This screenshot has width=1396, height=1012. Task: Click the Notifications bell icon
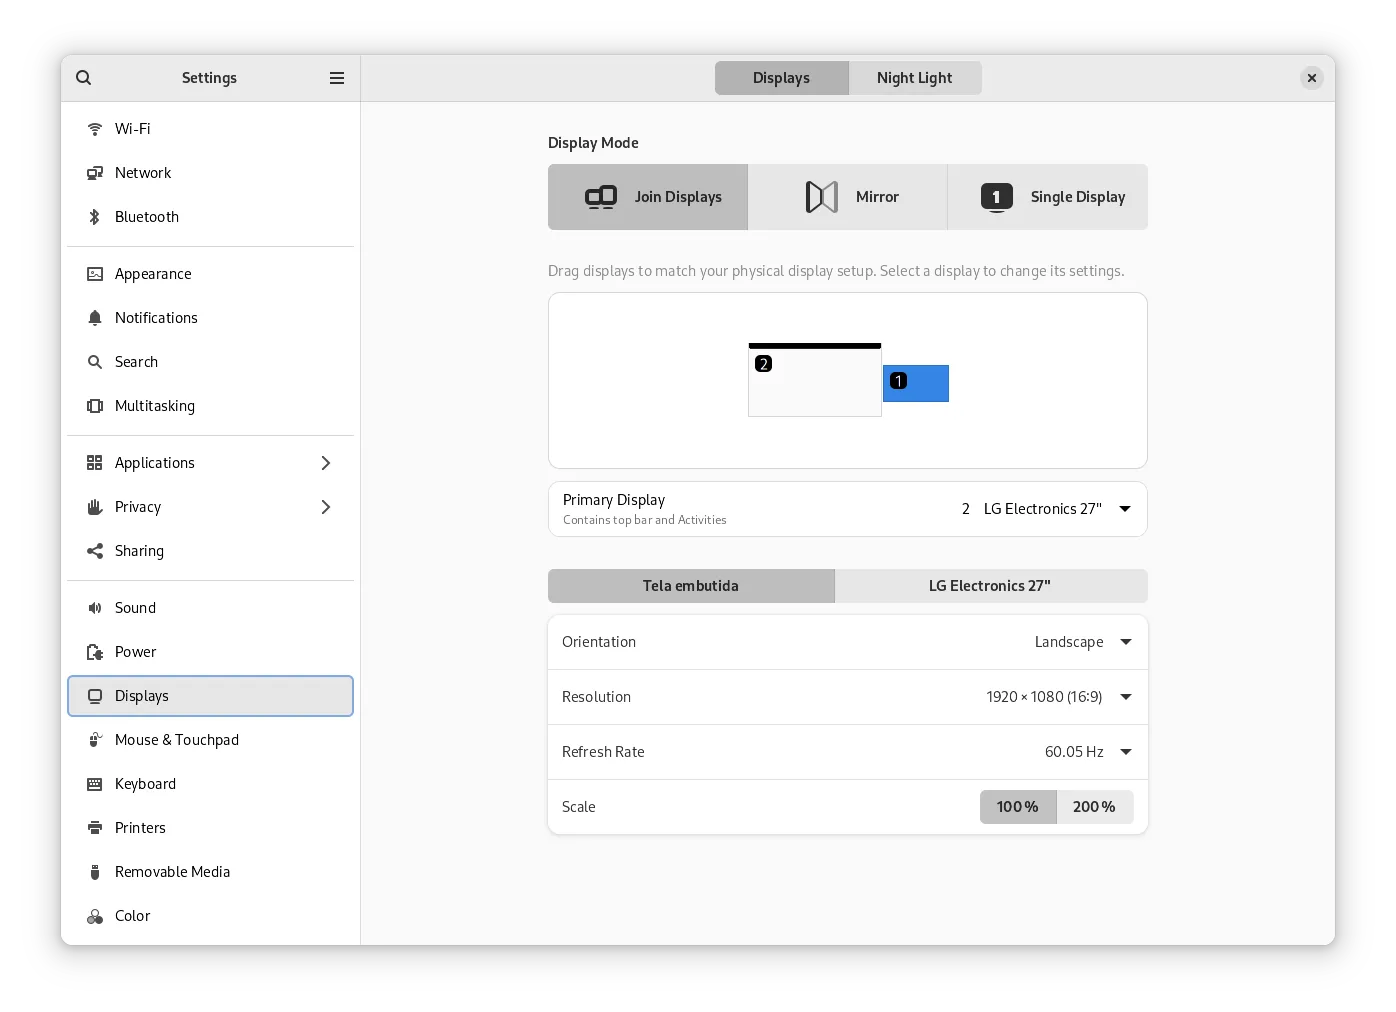tap(95, 318)
